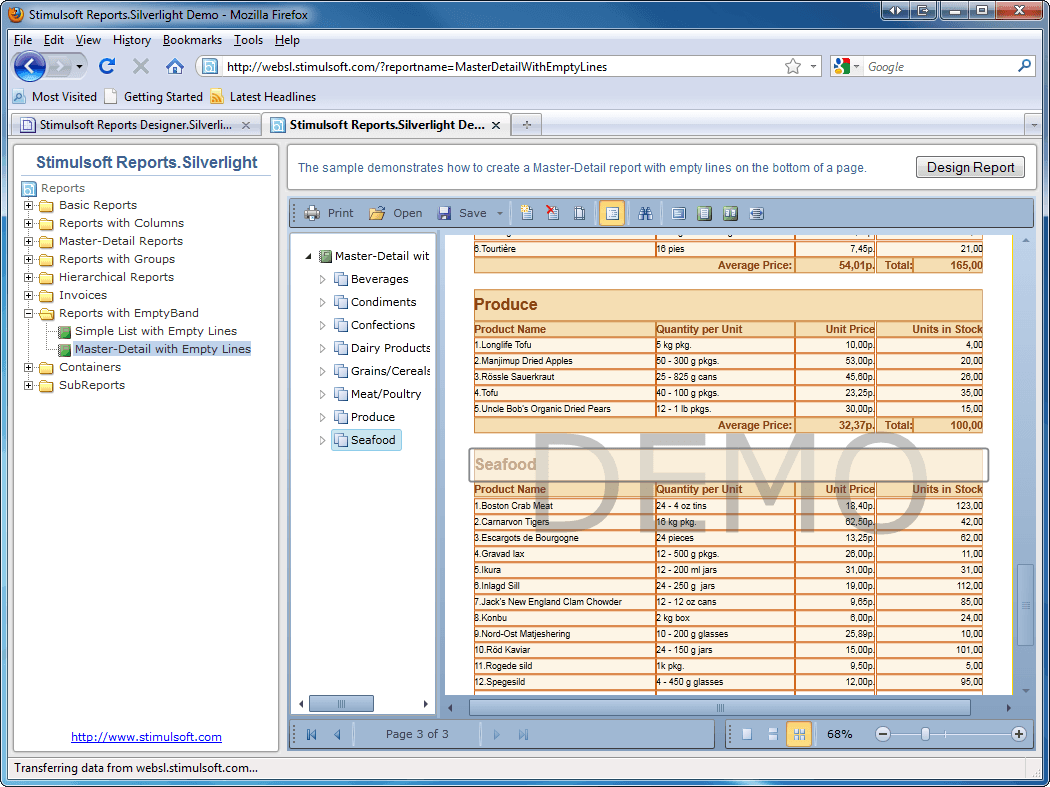Reload the current page
Image resolution: width=1050 pixels, height=787 pixels.
click(107, 66)
